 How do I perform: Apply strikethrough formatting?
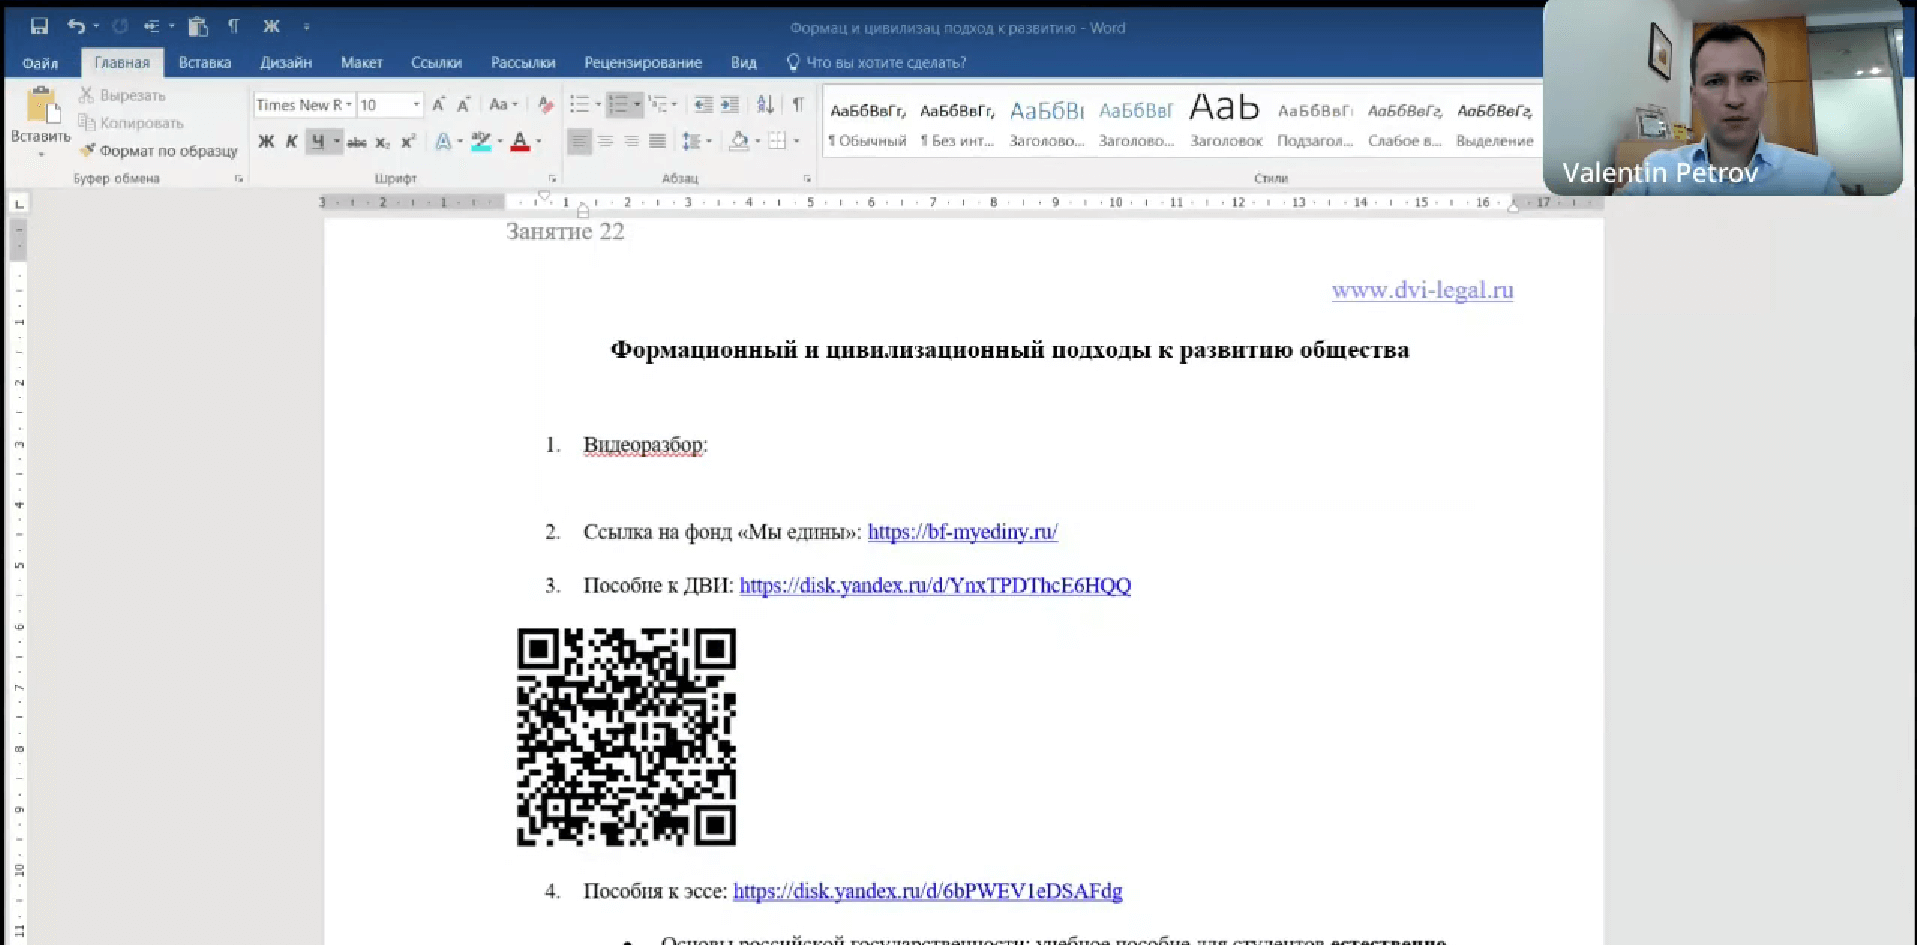click(356, 142)
